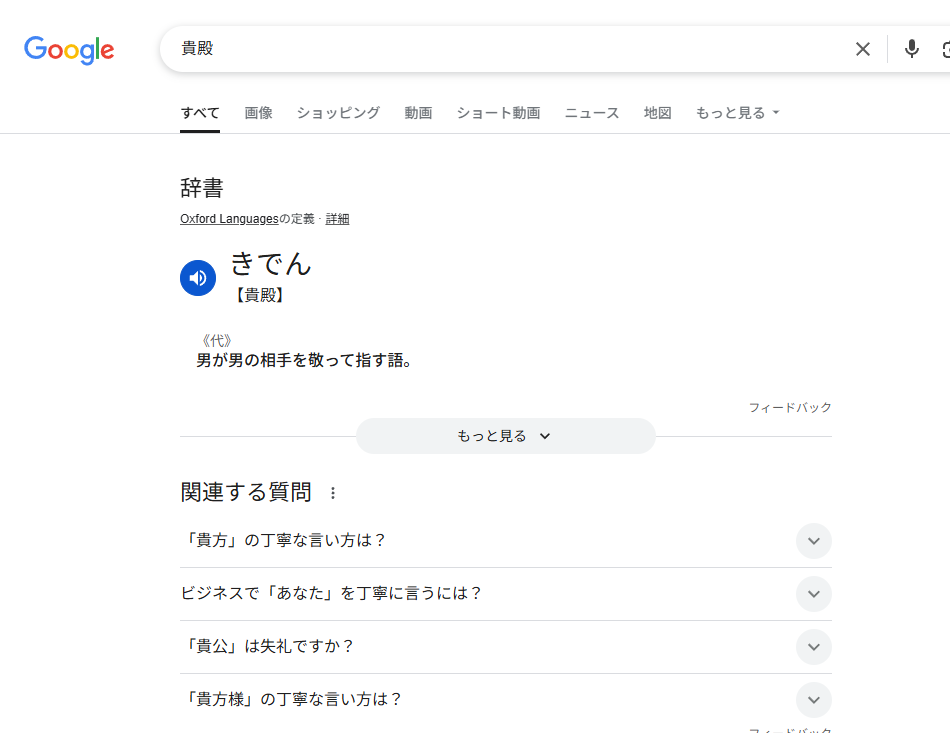The width and height of the screenshot is (950, 733).
Task: Click inside the search box containing 貴殿
Action: click(x=500, y=49)
